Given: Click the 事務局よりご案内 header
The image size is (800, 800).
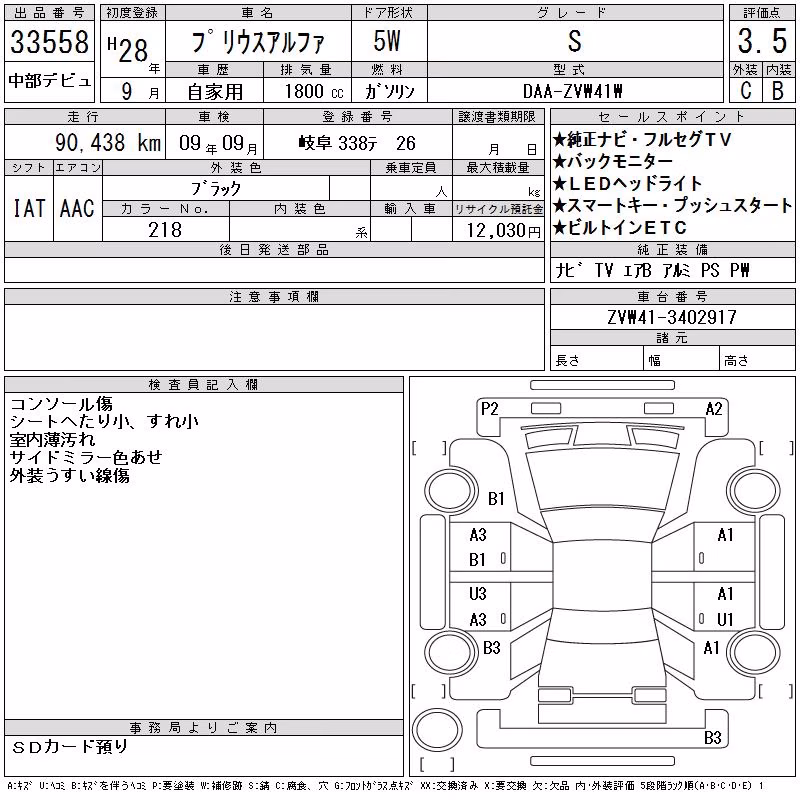Looking at the screenshot, I should click(204, 728).
